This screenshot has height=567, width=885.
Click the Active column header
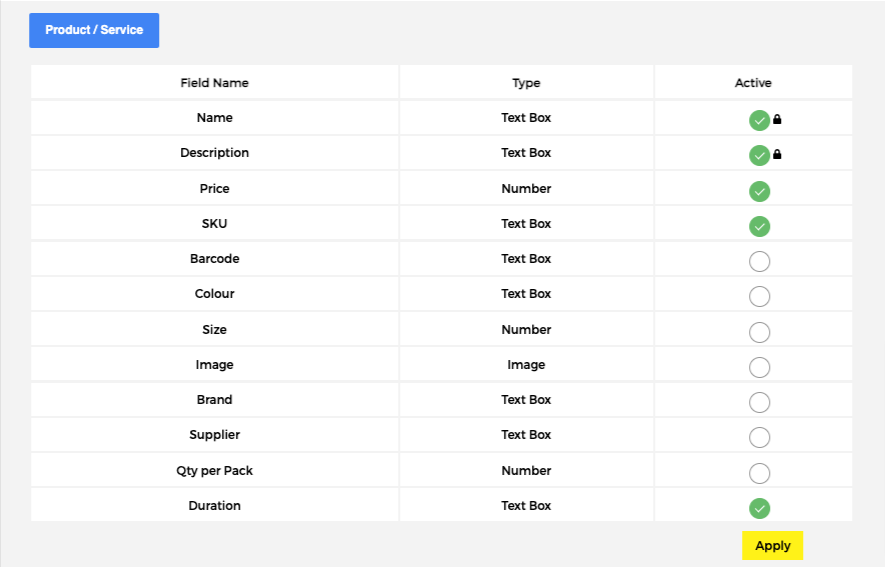[x=753, y=83]
